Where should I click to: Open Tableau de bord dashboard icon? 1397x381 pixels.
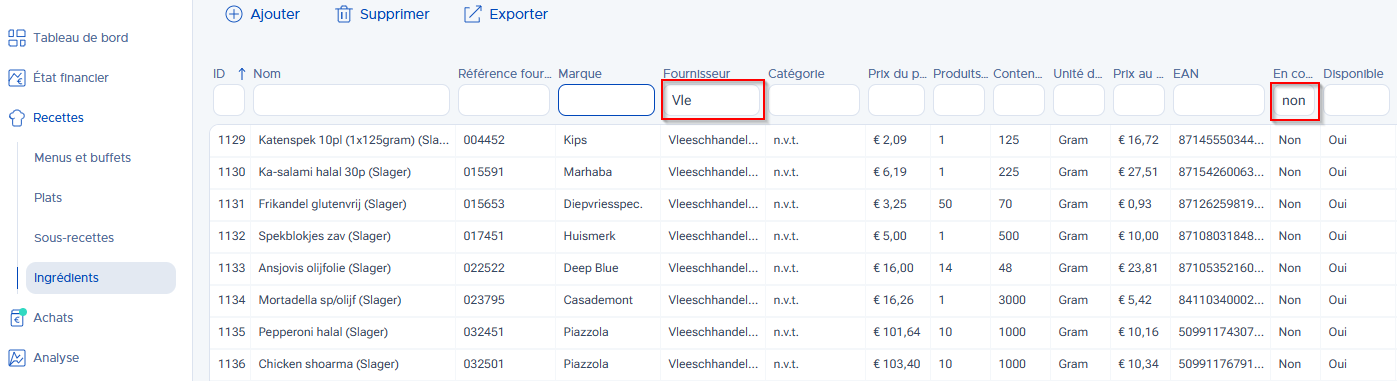17,38
